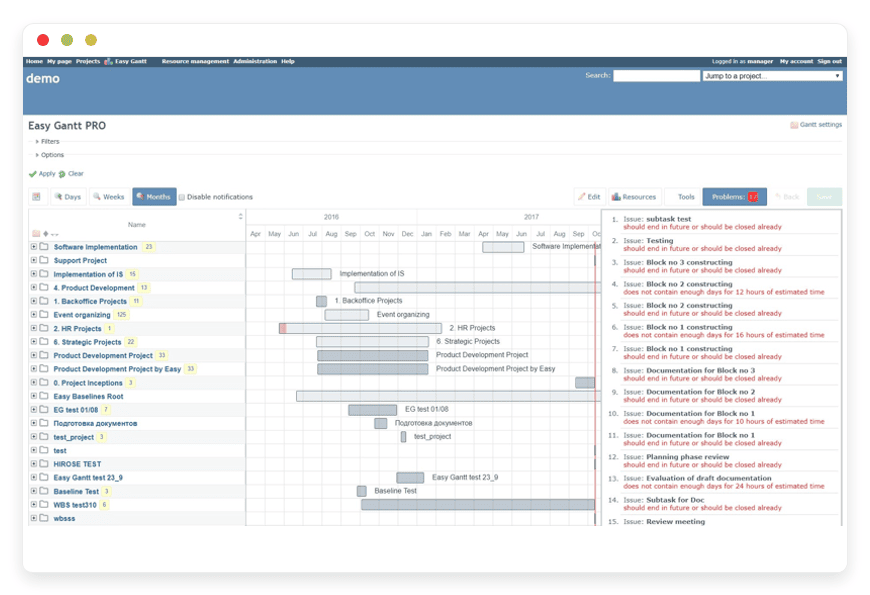Open 0. Project Inceptions project link
This screenshot has width=870, height=595.
[88, 383]
